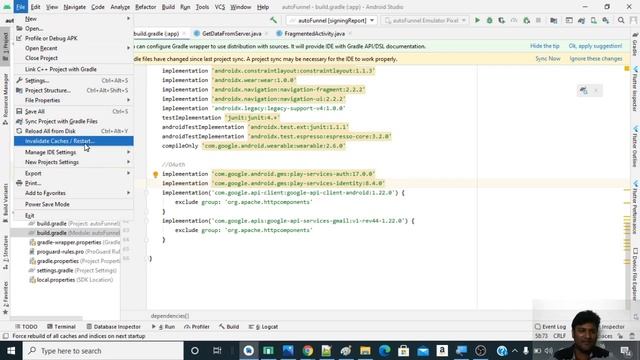
Task: Open the Event Log panel
Action: [550, 327]
